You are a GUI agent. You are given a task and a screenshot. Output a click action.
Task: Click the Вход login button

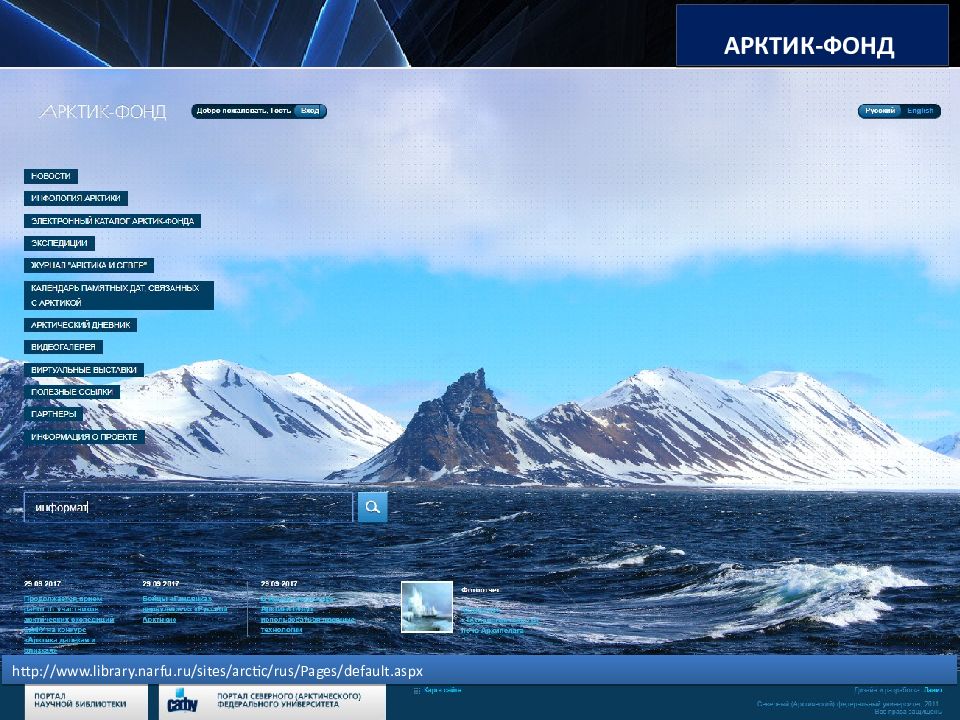pos(310,111)
